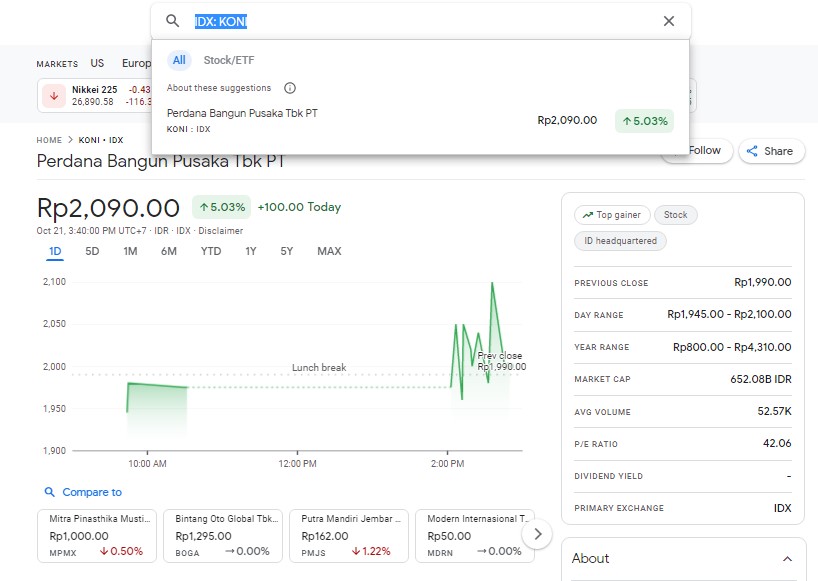Open Putra Mandiri Jembar compare card
The height and width of the screenshot is (581, 818).
click(x=348, y=536)
